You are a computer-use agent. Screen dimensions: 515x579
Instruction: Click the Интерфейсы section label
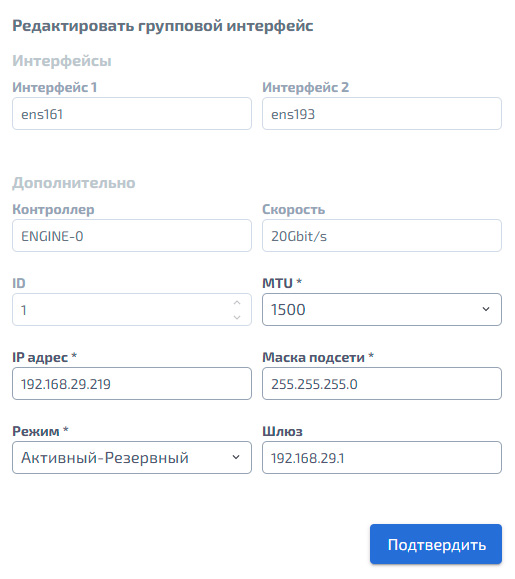coord(62,61)
